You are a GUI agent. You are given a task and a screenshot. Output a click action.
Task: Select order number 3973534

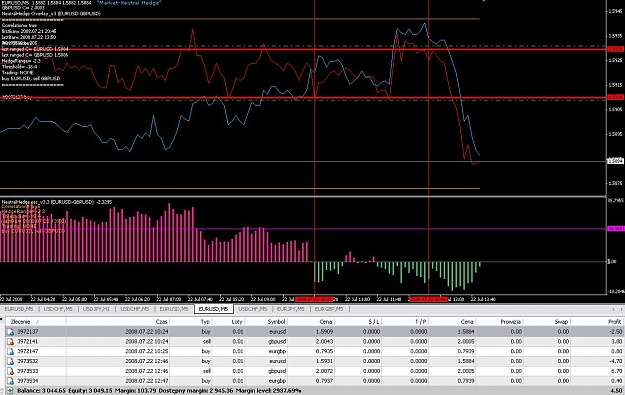click(x=28, y=381)
